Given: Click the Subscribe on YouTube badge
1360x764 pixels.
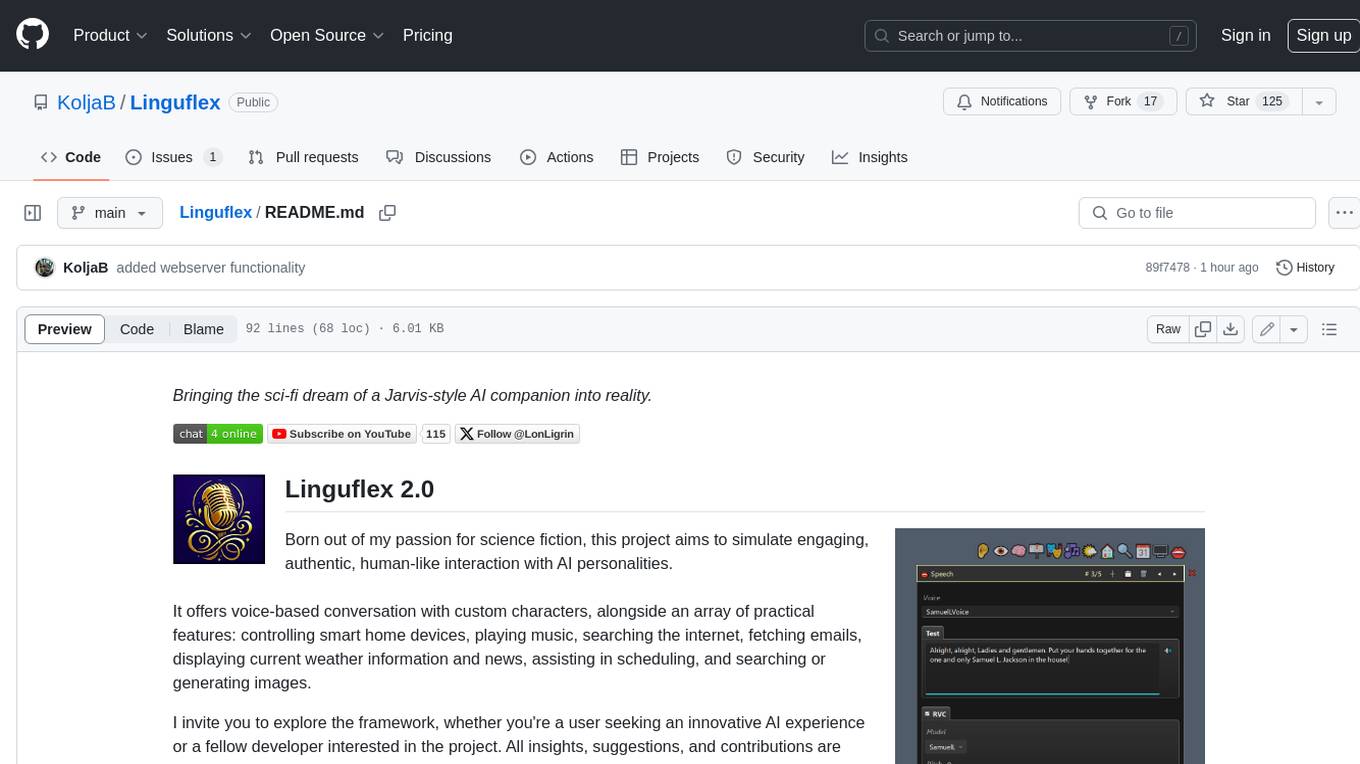Looking at the screenshot, I should tap(341, 434).
